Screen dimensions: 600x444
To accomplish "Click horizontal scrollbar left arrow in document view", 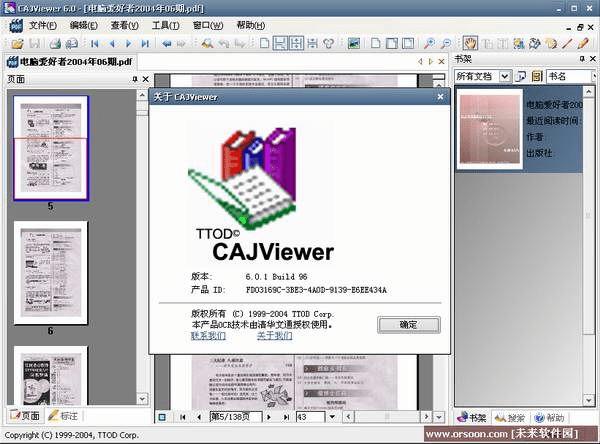I will tap(348, 416).
